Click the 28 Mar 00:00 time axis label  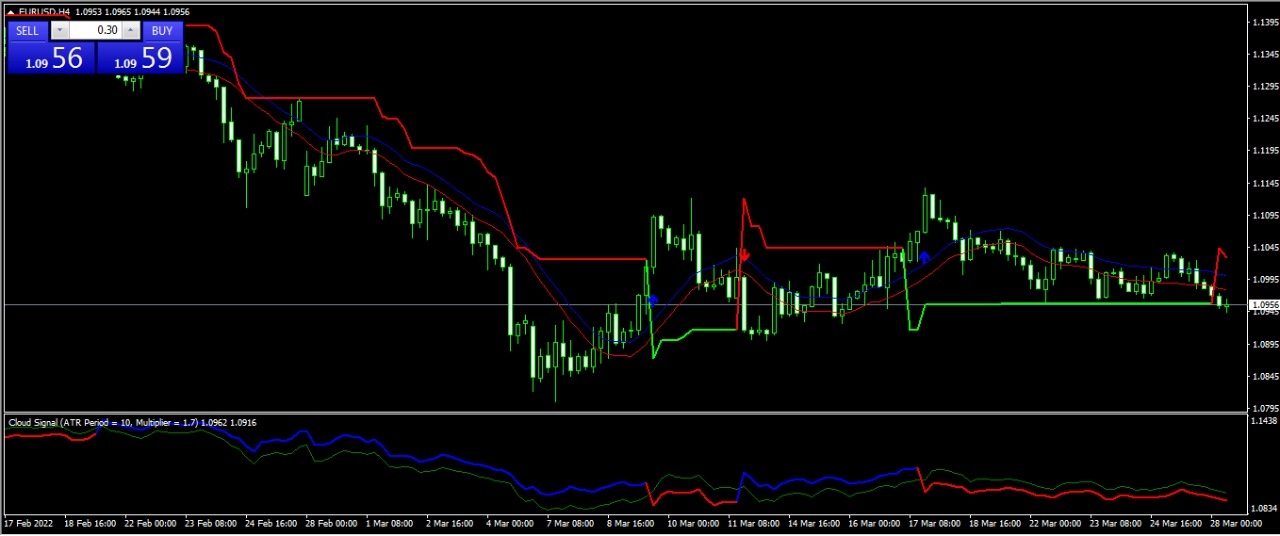coord(1233,524)
